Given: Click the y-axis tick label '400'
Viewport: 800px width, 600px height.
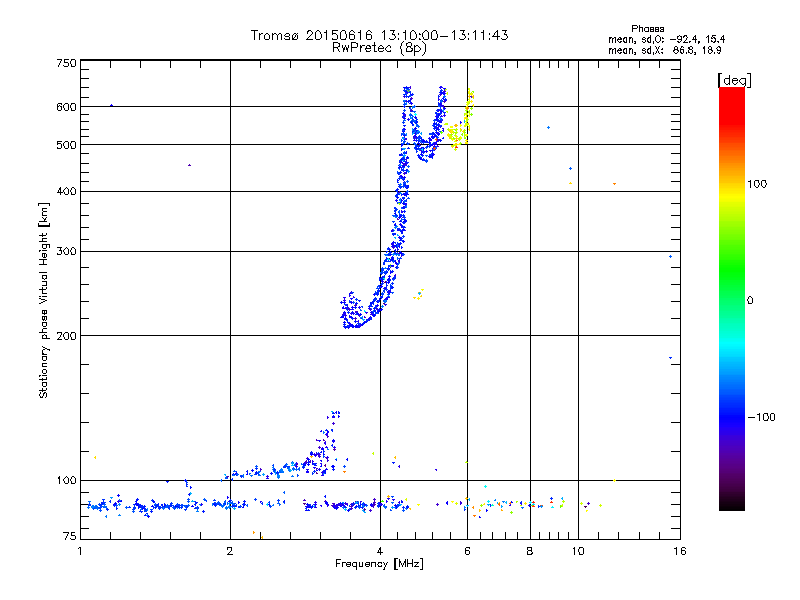Looking at the screenshot, I should click(66, 191).
